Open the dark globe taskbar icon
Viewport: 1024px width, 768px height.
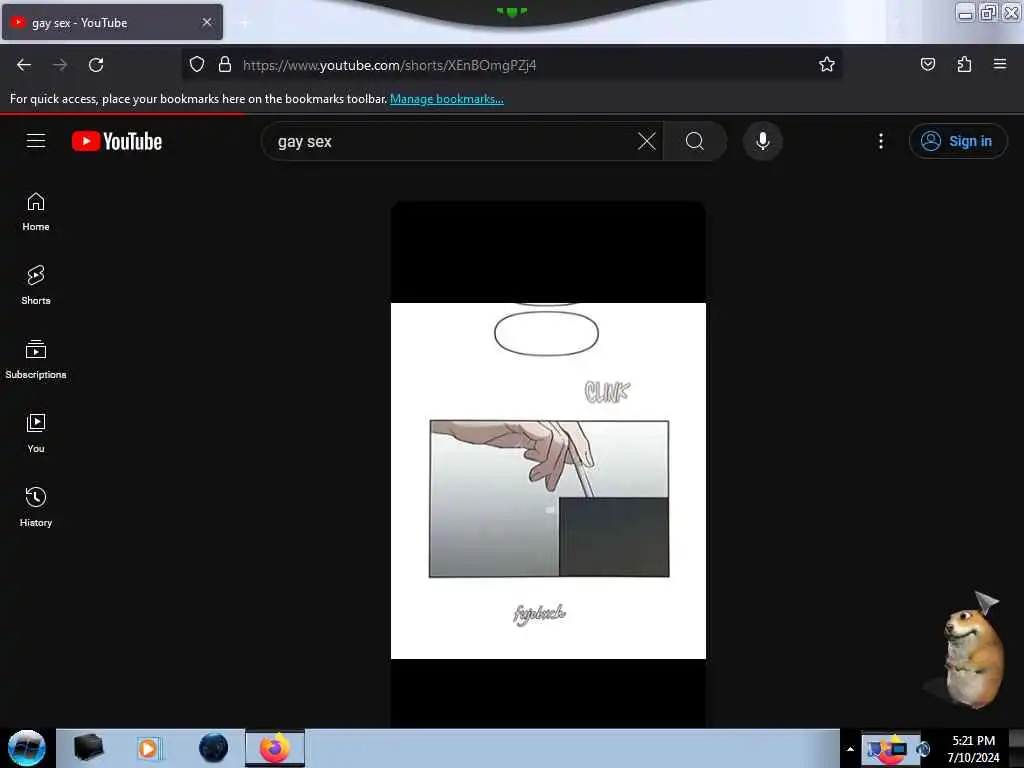[214, 748]
